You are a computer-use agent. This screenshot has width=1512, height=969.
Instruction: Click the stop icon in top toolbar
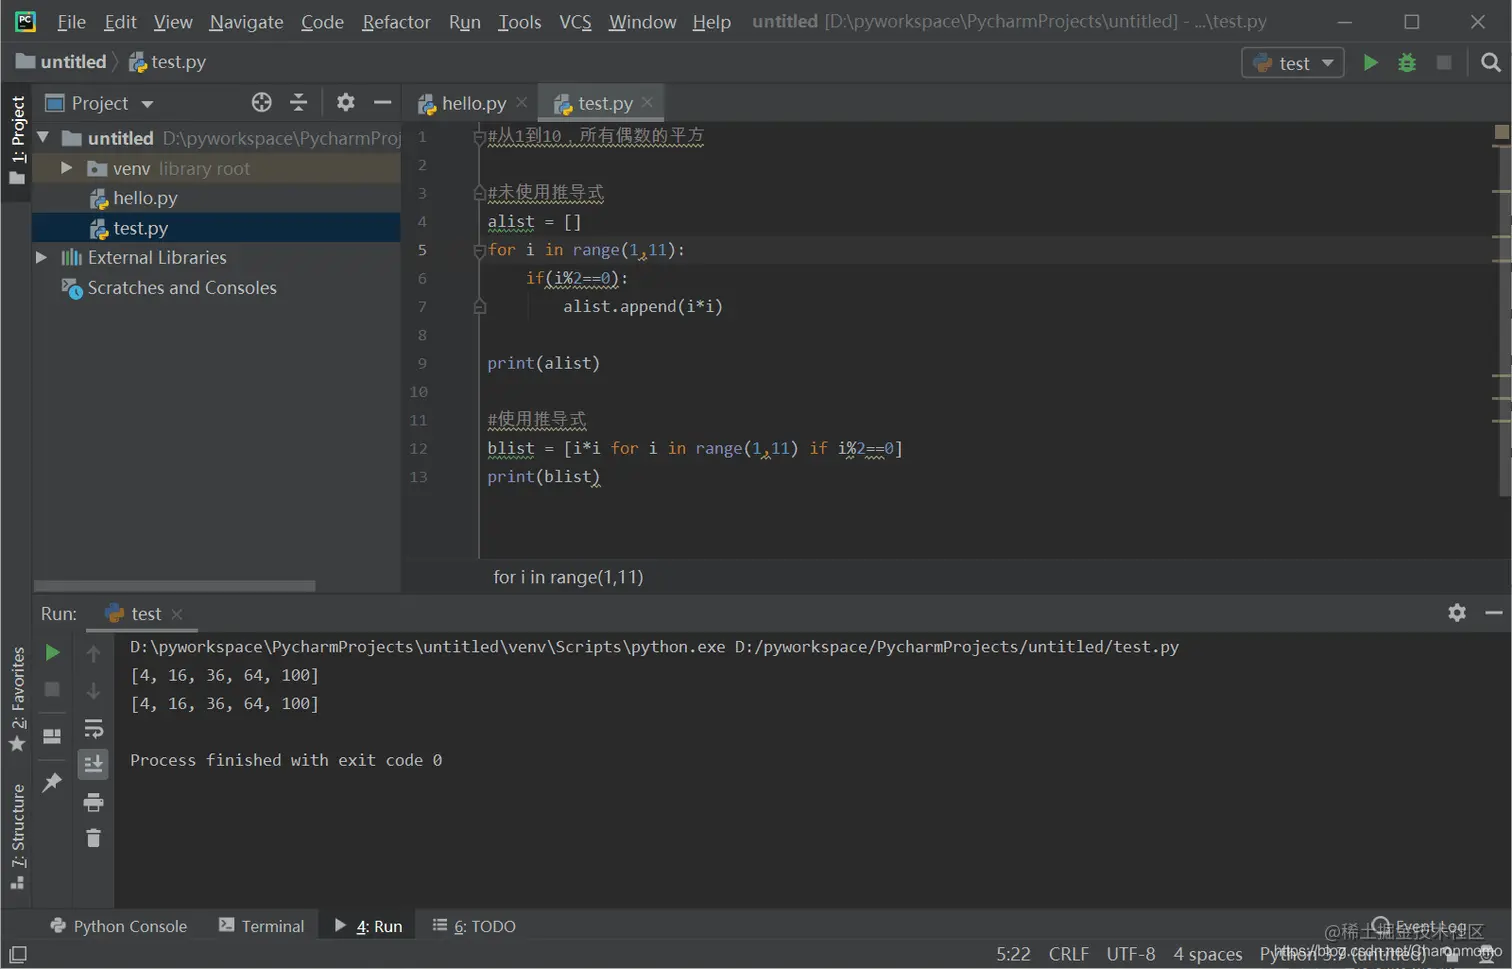(x=1444, y=62)
